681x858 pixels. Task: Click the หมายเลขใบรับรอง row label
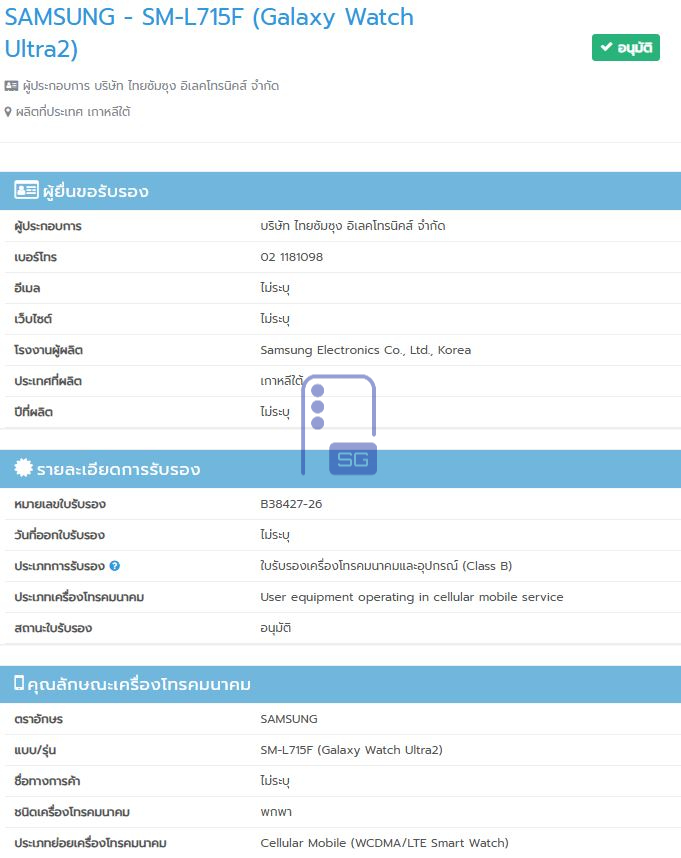pyautogui.click(x=60, y=504)
